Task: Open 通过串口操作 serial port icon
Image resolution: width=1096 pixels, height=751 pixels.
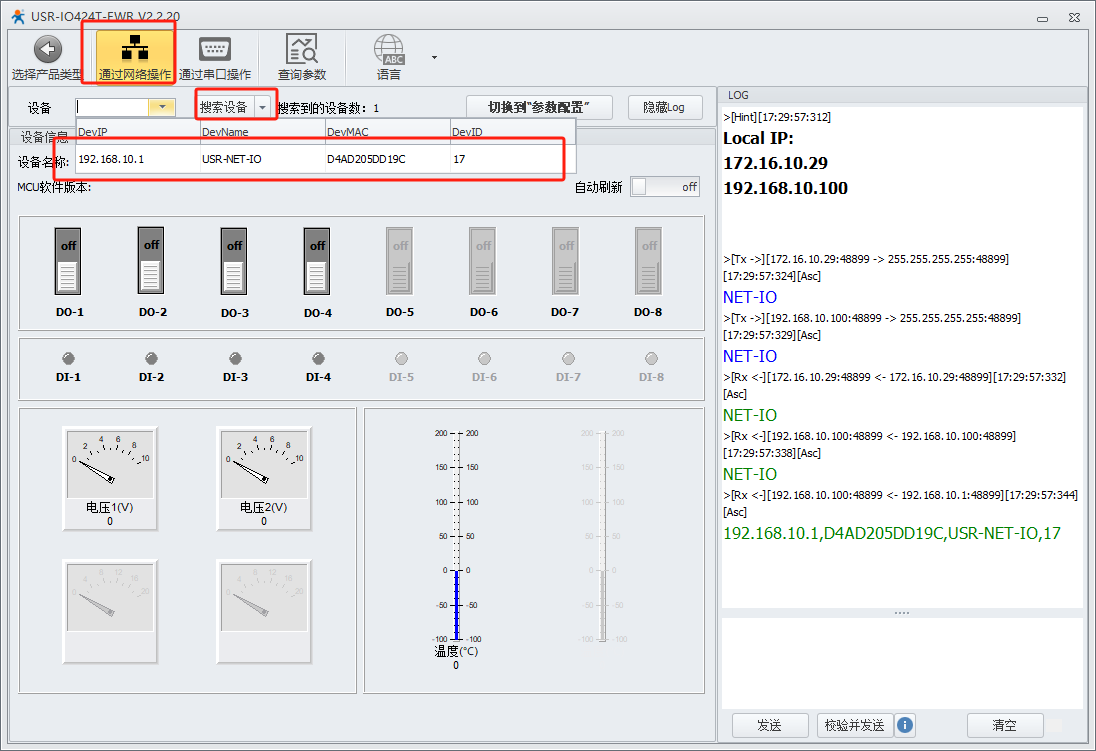Action: [215, 50]
